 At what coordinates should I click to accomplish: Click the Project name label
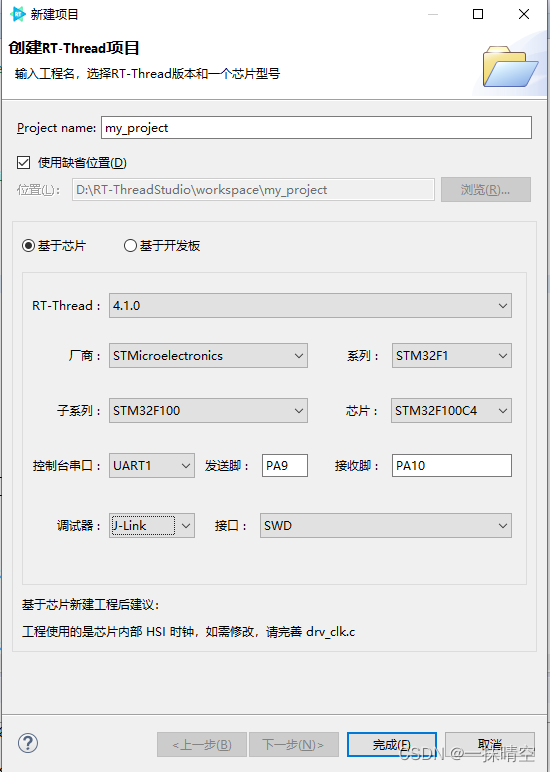56,128
